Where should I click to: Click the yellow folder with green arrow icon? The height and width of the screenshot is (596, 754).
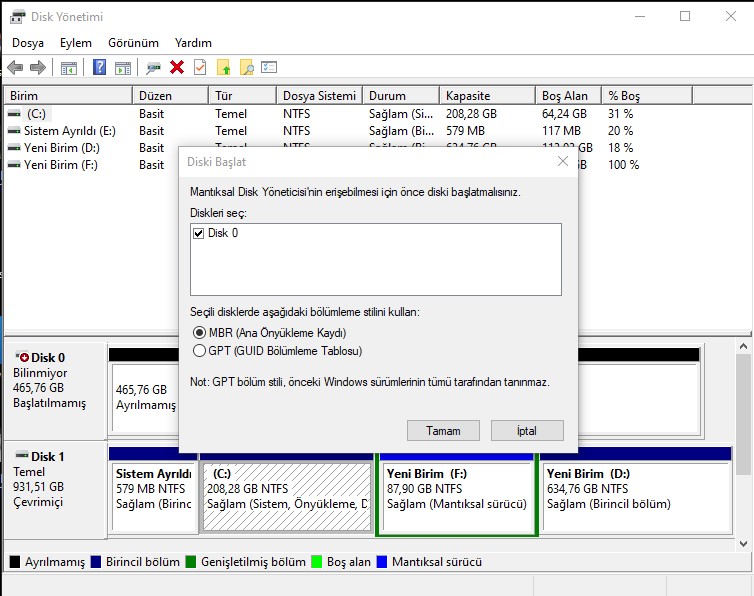(x=224, y=67)
